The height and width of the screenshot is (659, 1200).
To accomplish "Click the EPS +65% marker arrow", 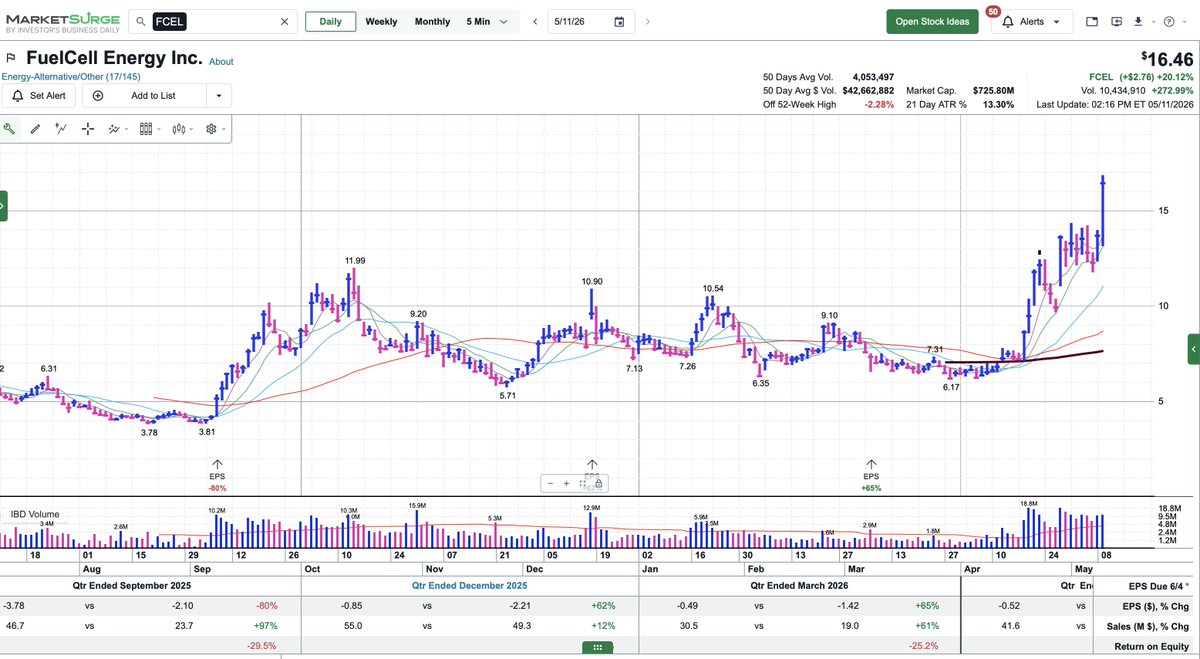I will pyautogui.click(x=871, y=464).
